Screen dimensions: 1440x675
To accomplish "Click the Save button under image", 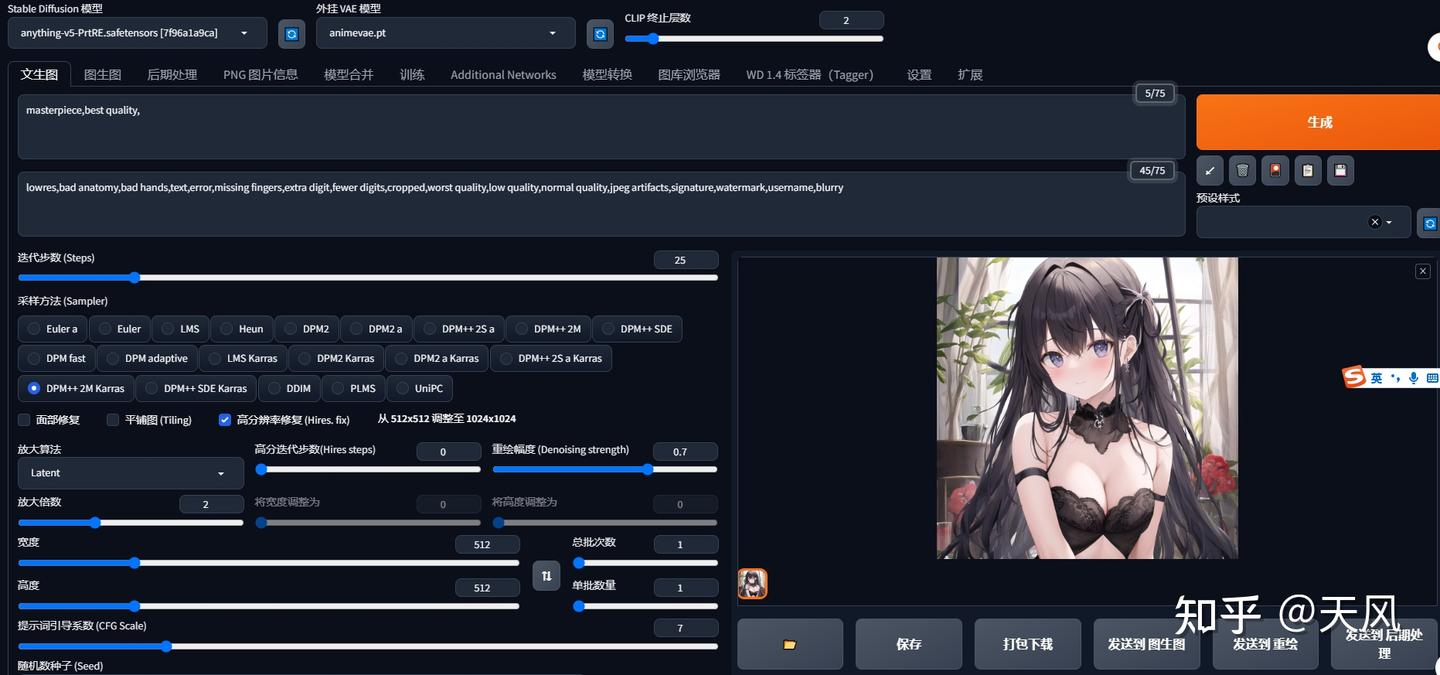I will click(909, 644).
